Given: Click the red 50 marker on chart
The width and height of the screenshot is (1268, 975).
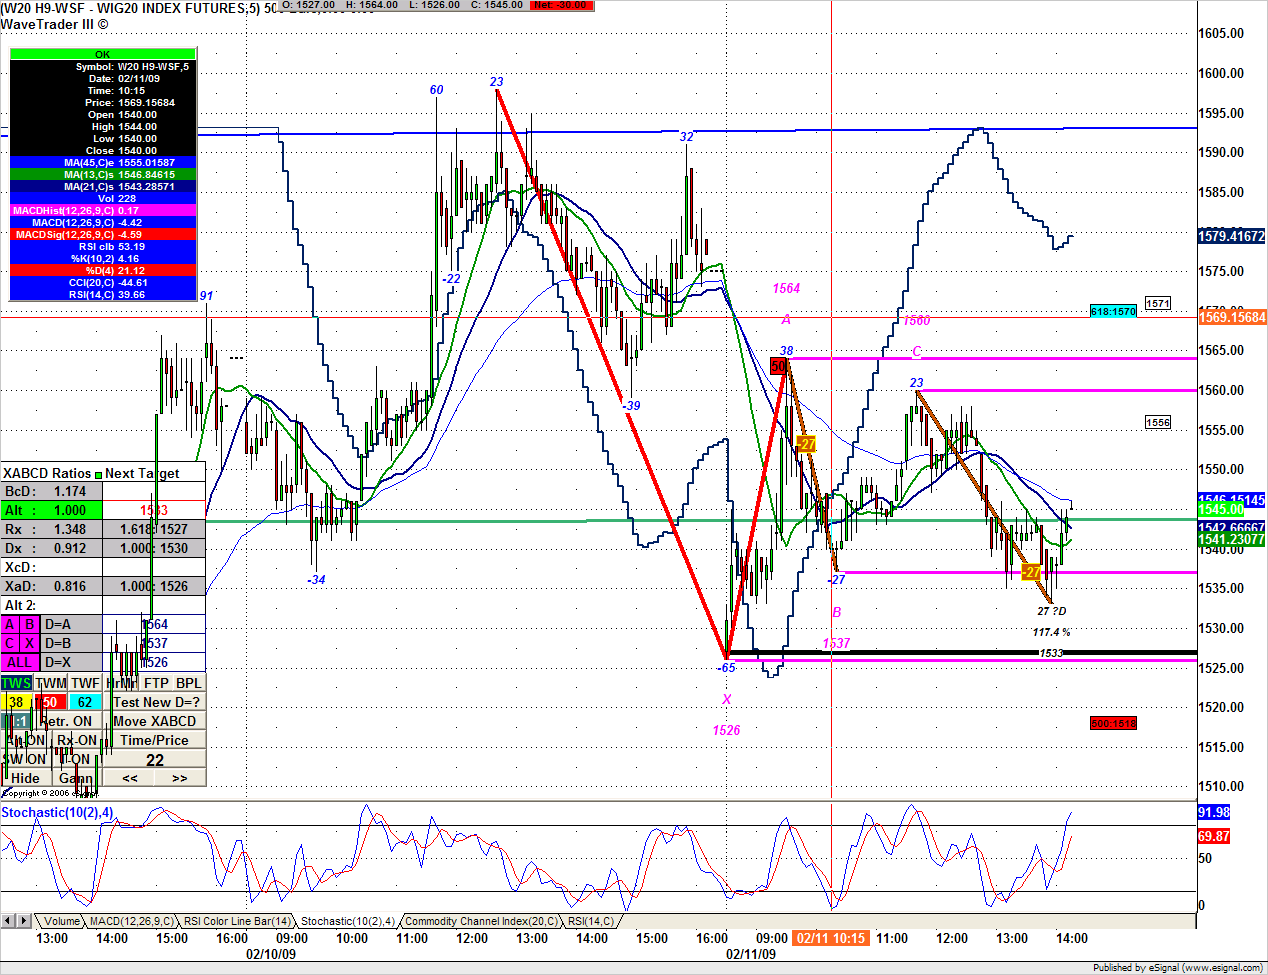Looking at the screenshot, I should [778, 367].
